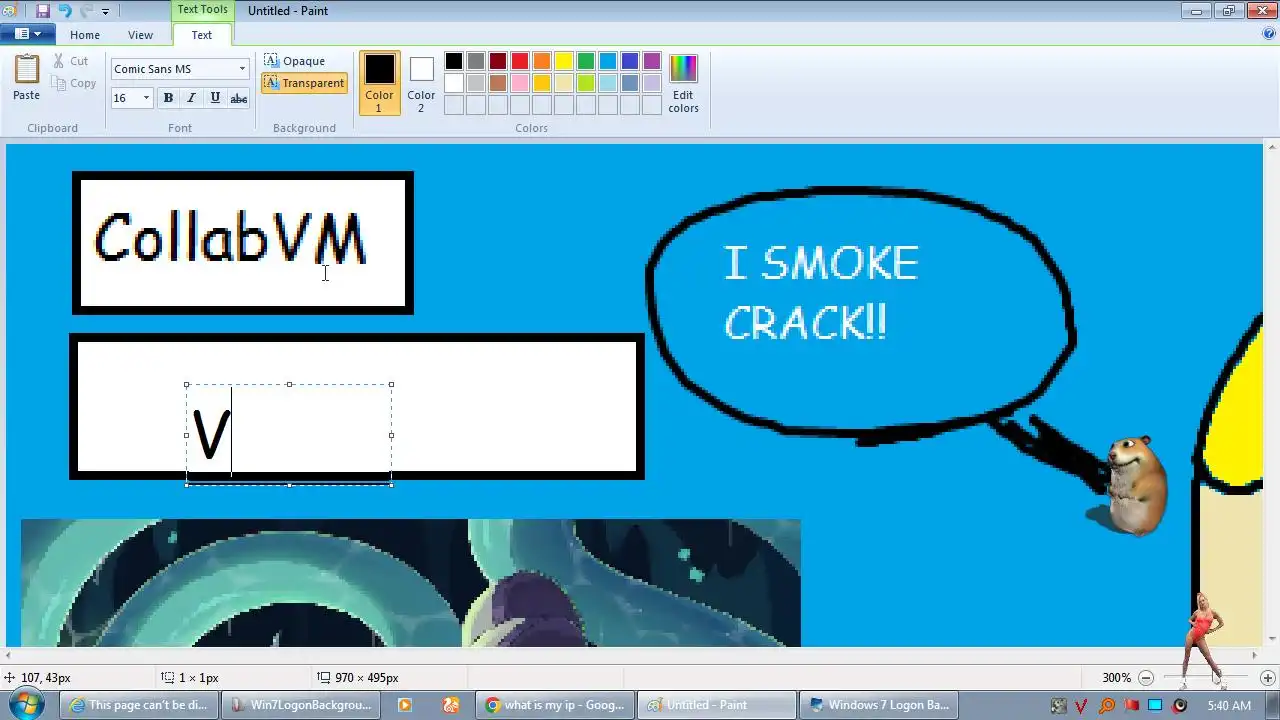Toggle Italic formatting
1280x720 pixels.
[x=191, y=98]
